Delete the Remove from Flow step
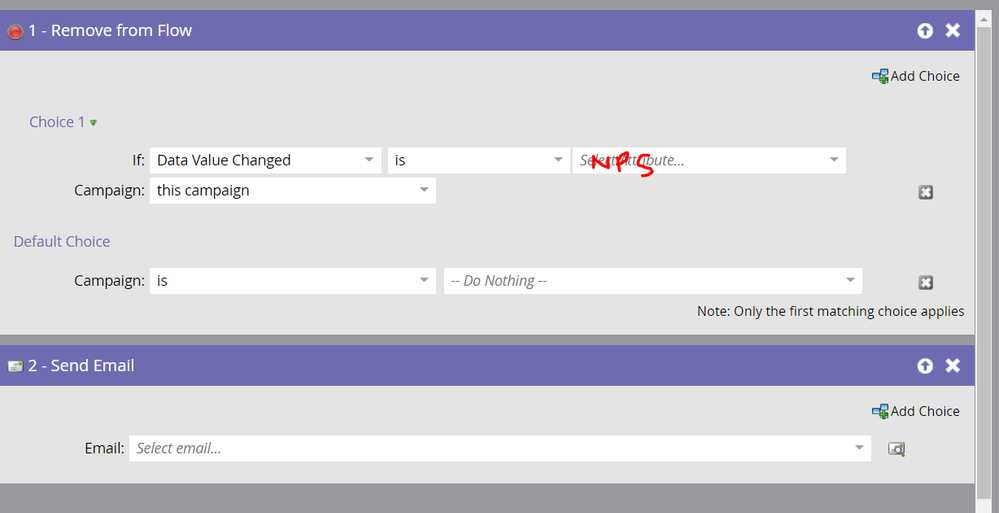Image resolution: width=999 pixels, height=513 pixels. point(952,31)
